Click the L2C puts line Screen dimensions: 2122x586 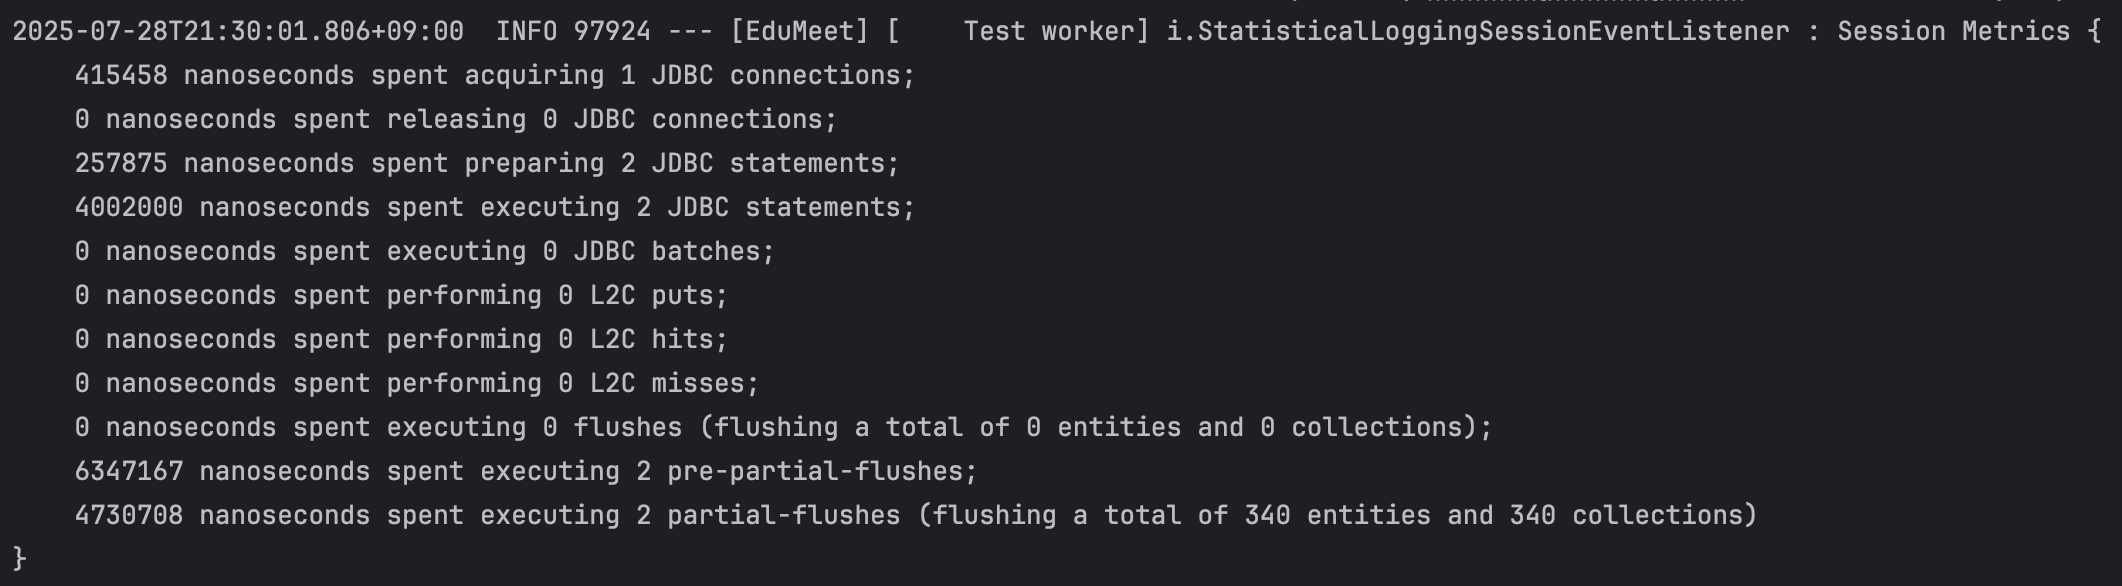pyautogui.click(x=400, y=296)
